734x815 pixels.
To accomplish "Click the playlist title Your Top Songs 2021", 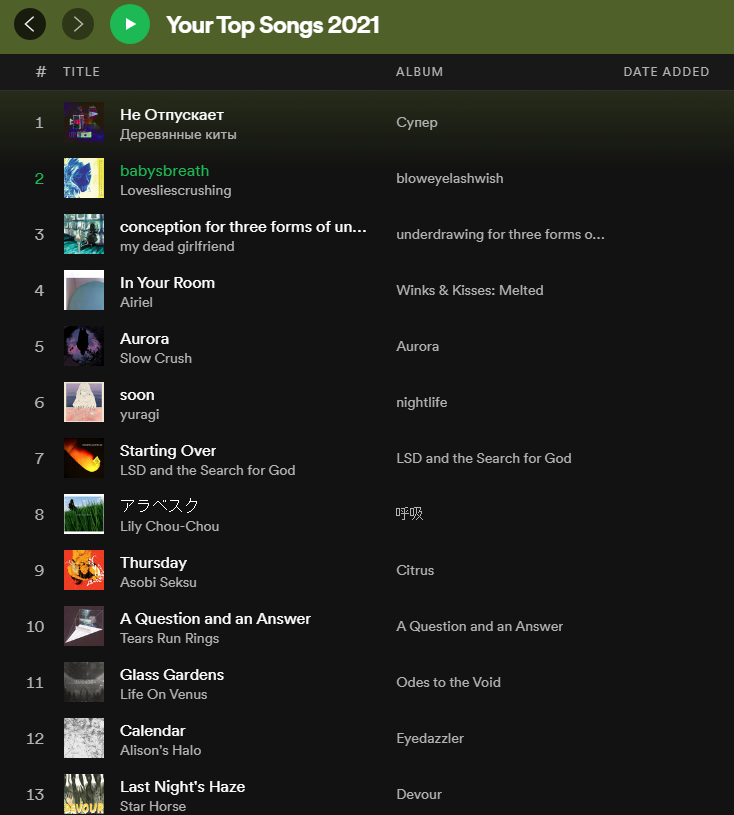I will pos(273,25).
